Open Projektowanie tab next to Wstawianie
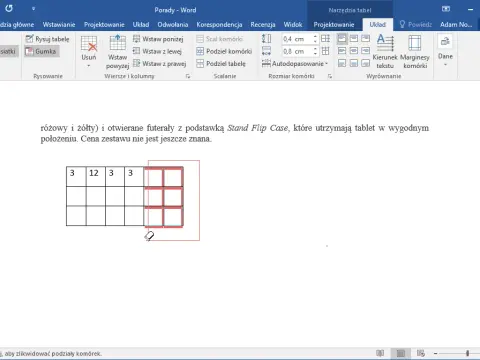Screen dimensions: 480x360 104,24
